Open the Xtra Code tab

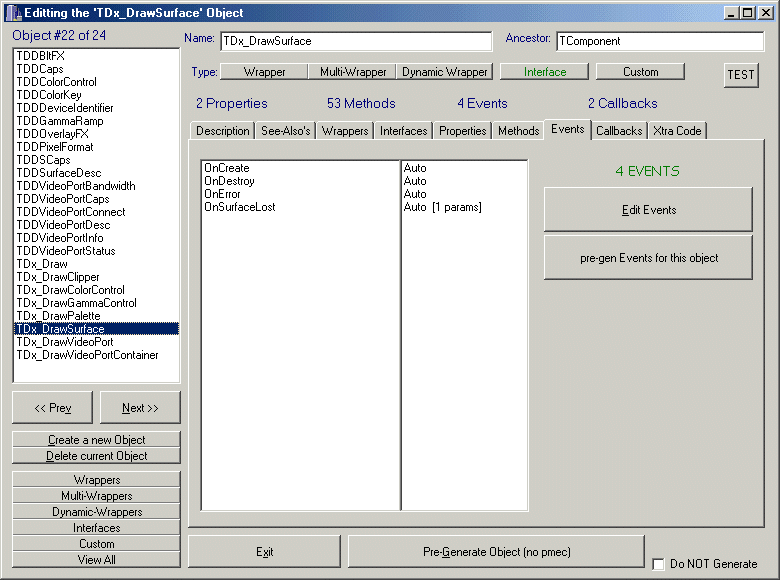pyautogui.click(x=677, y=131)
